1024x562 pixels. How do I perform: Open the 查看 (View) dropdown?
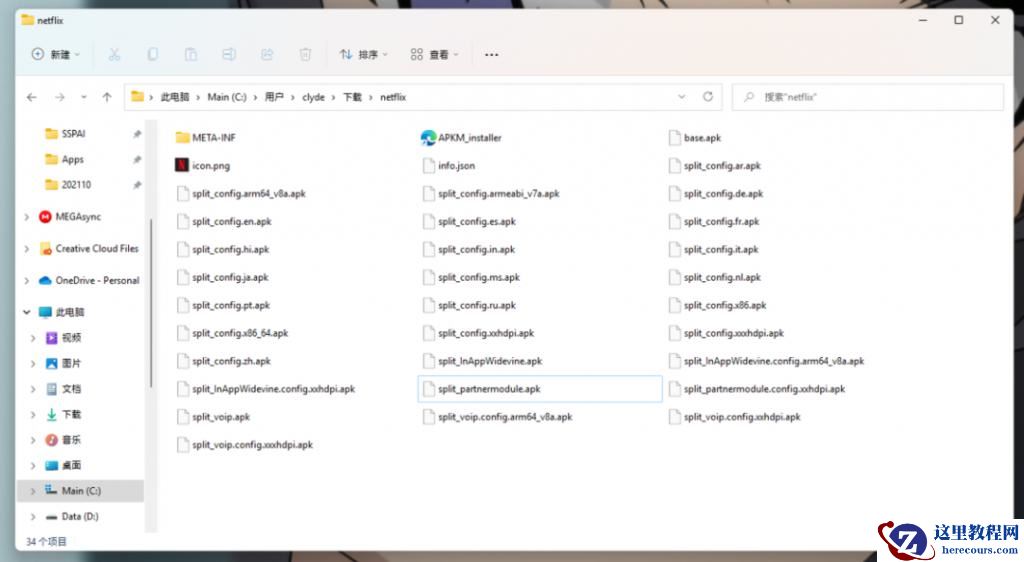(x=434, y=54)
